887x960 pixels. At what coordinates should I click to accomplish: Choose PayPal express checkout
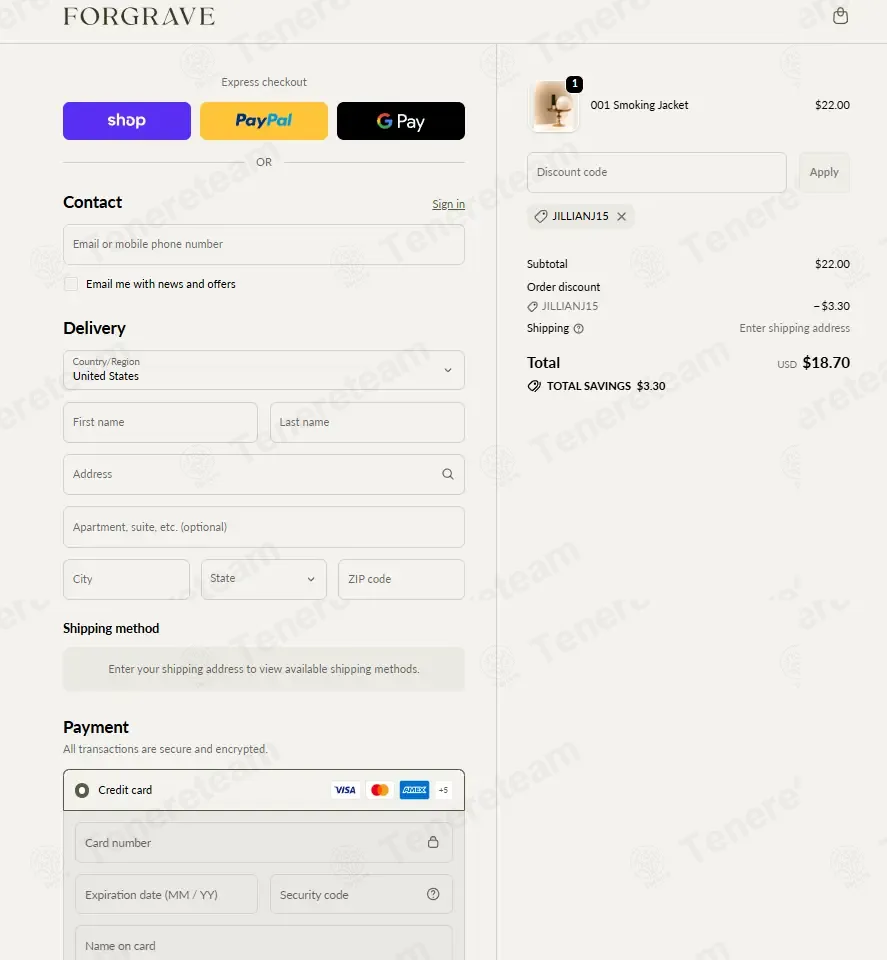click(x=264, y=121)
